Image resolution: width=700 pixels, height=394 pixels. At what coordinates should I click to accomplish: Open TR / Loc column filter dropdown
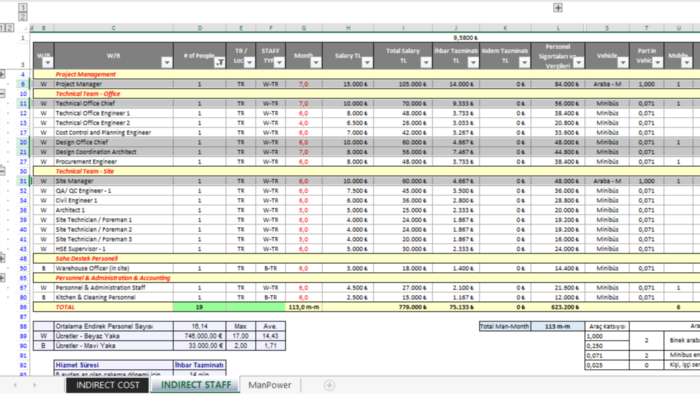249,62
